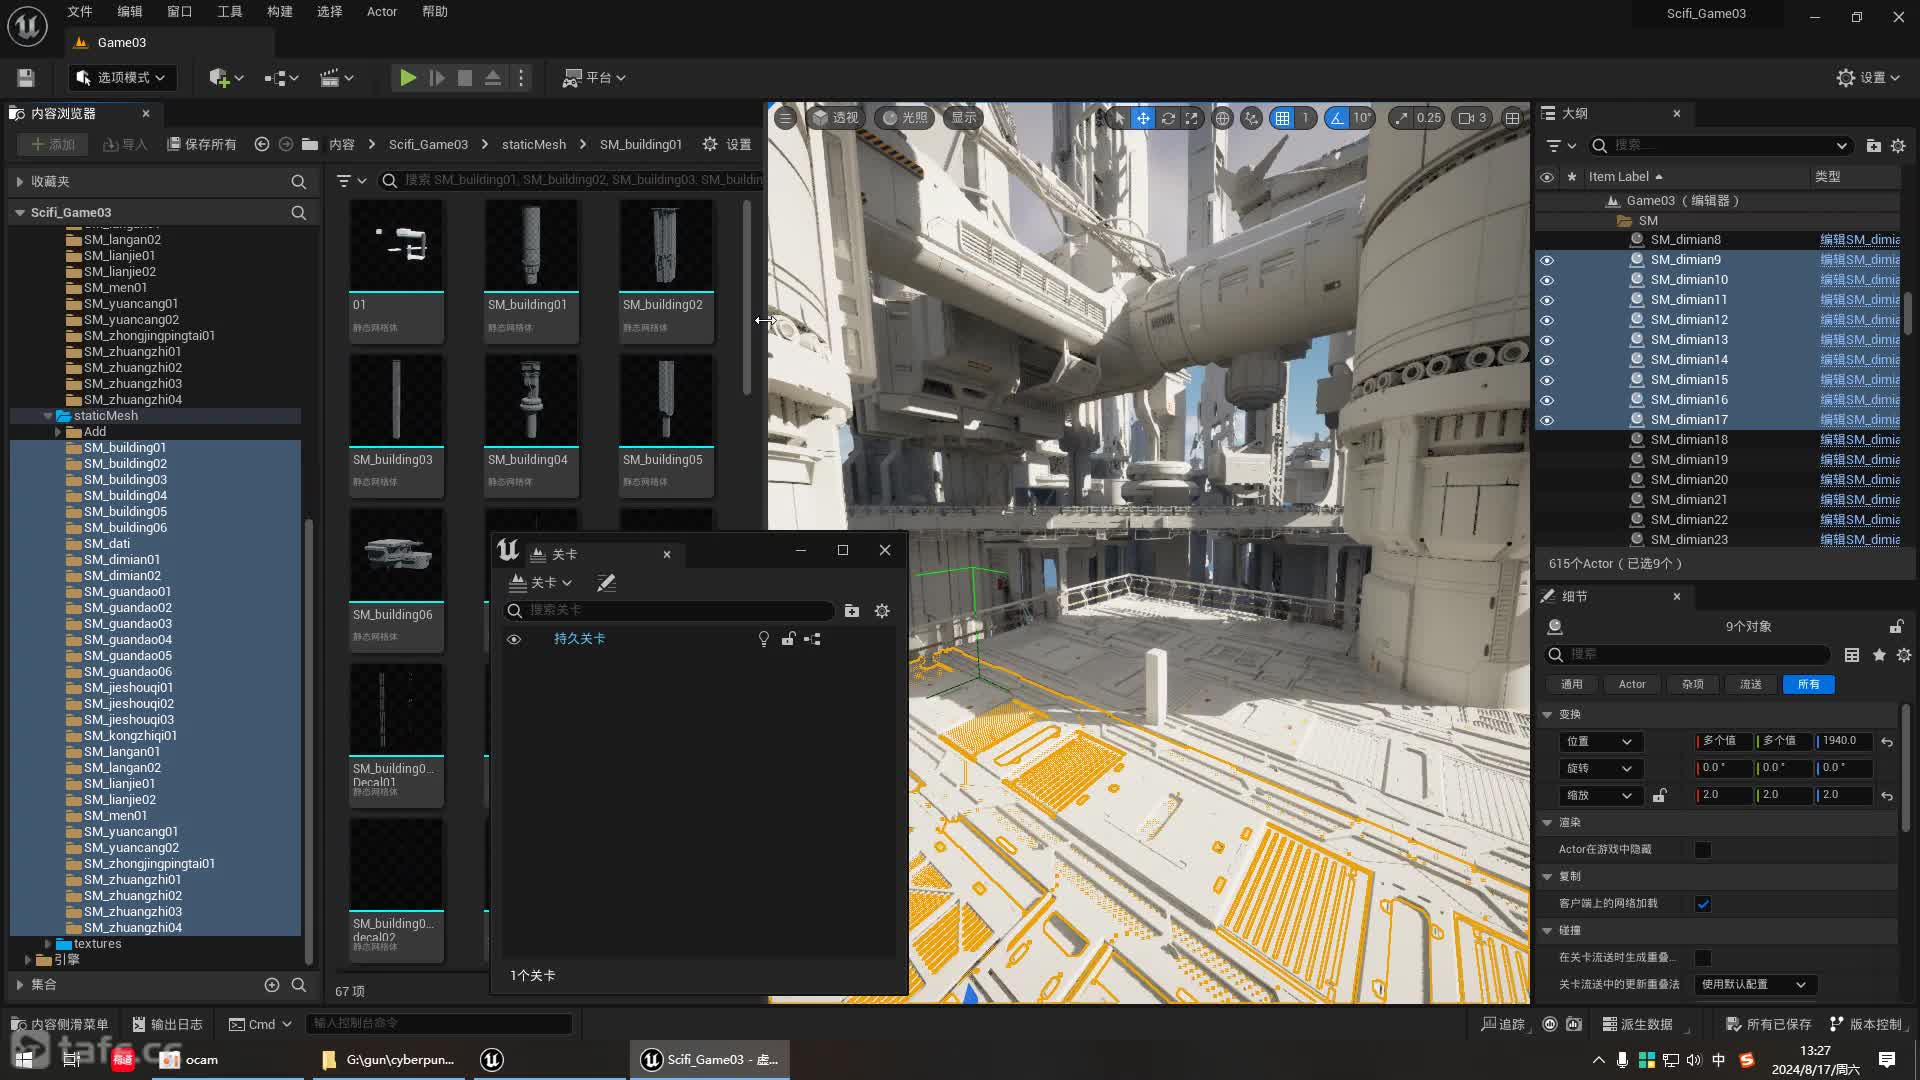Click the eject from player icon
The height and width of the screenshot is (1080, 1920).
tap(493, 78)
